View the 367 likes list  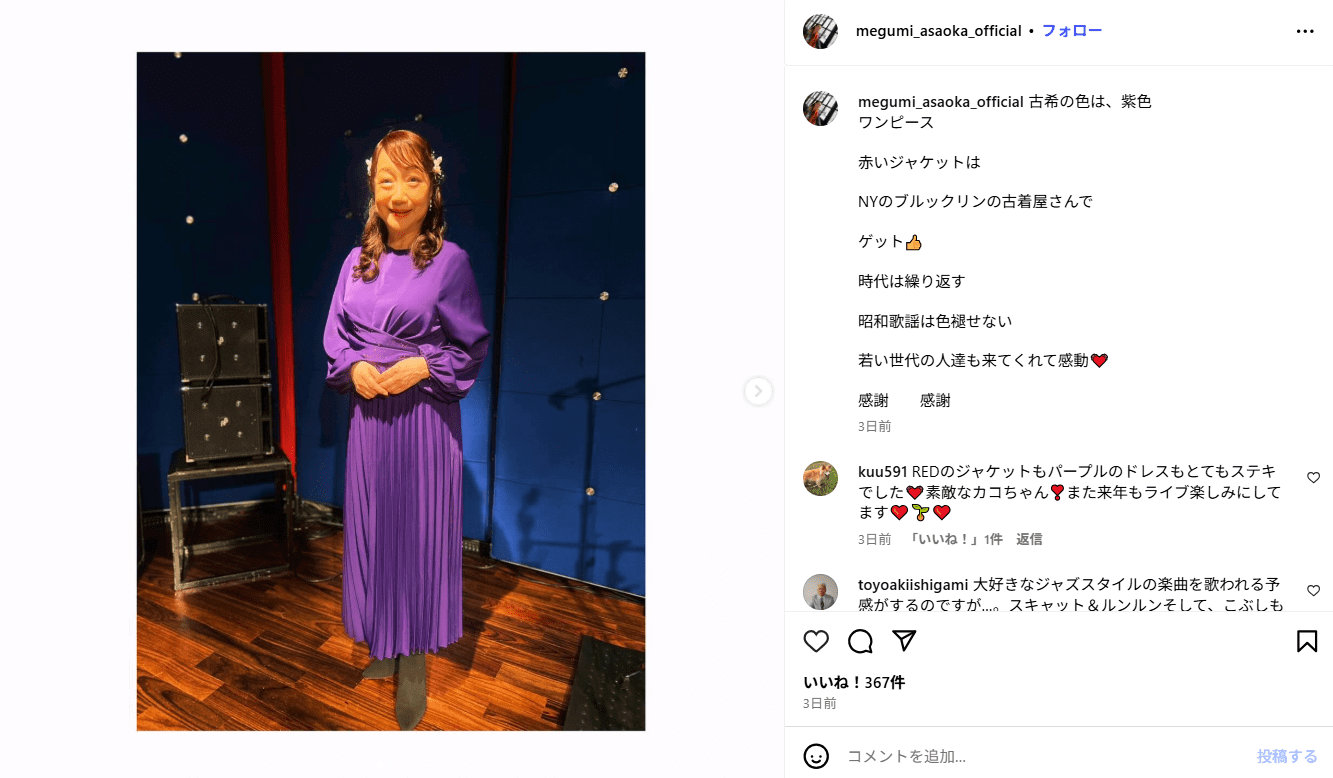point(854,682)
